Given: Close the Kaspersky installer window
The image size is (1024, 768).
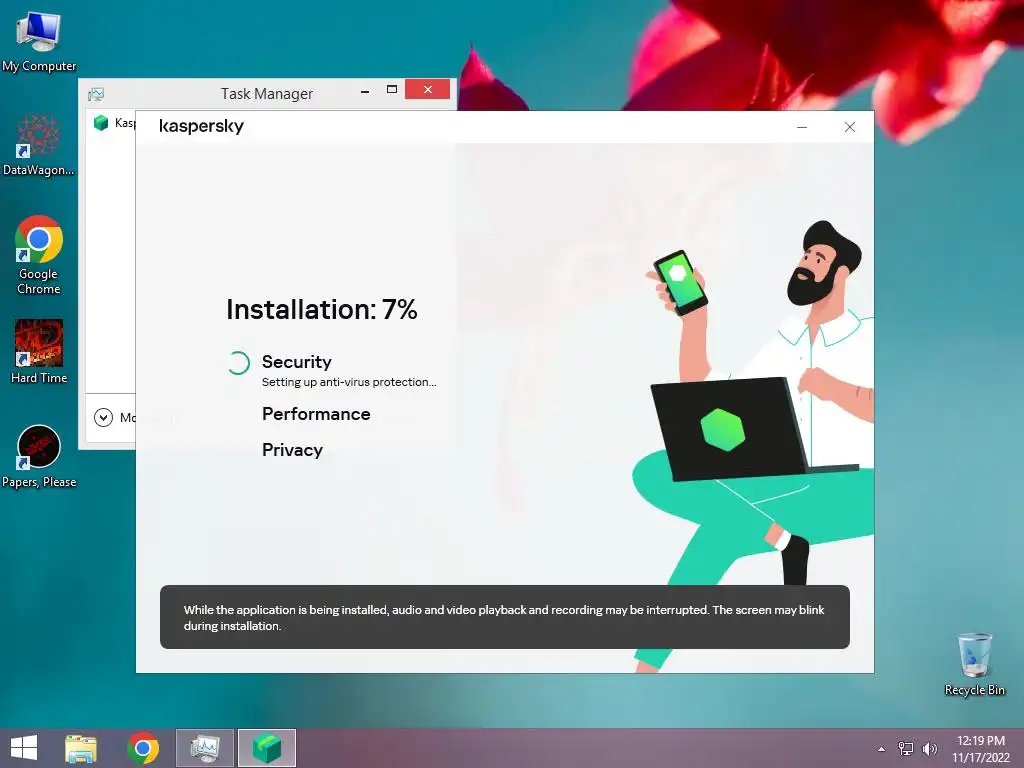Looking at the screenshot, I should tap(850, 127).
